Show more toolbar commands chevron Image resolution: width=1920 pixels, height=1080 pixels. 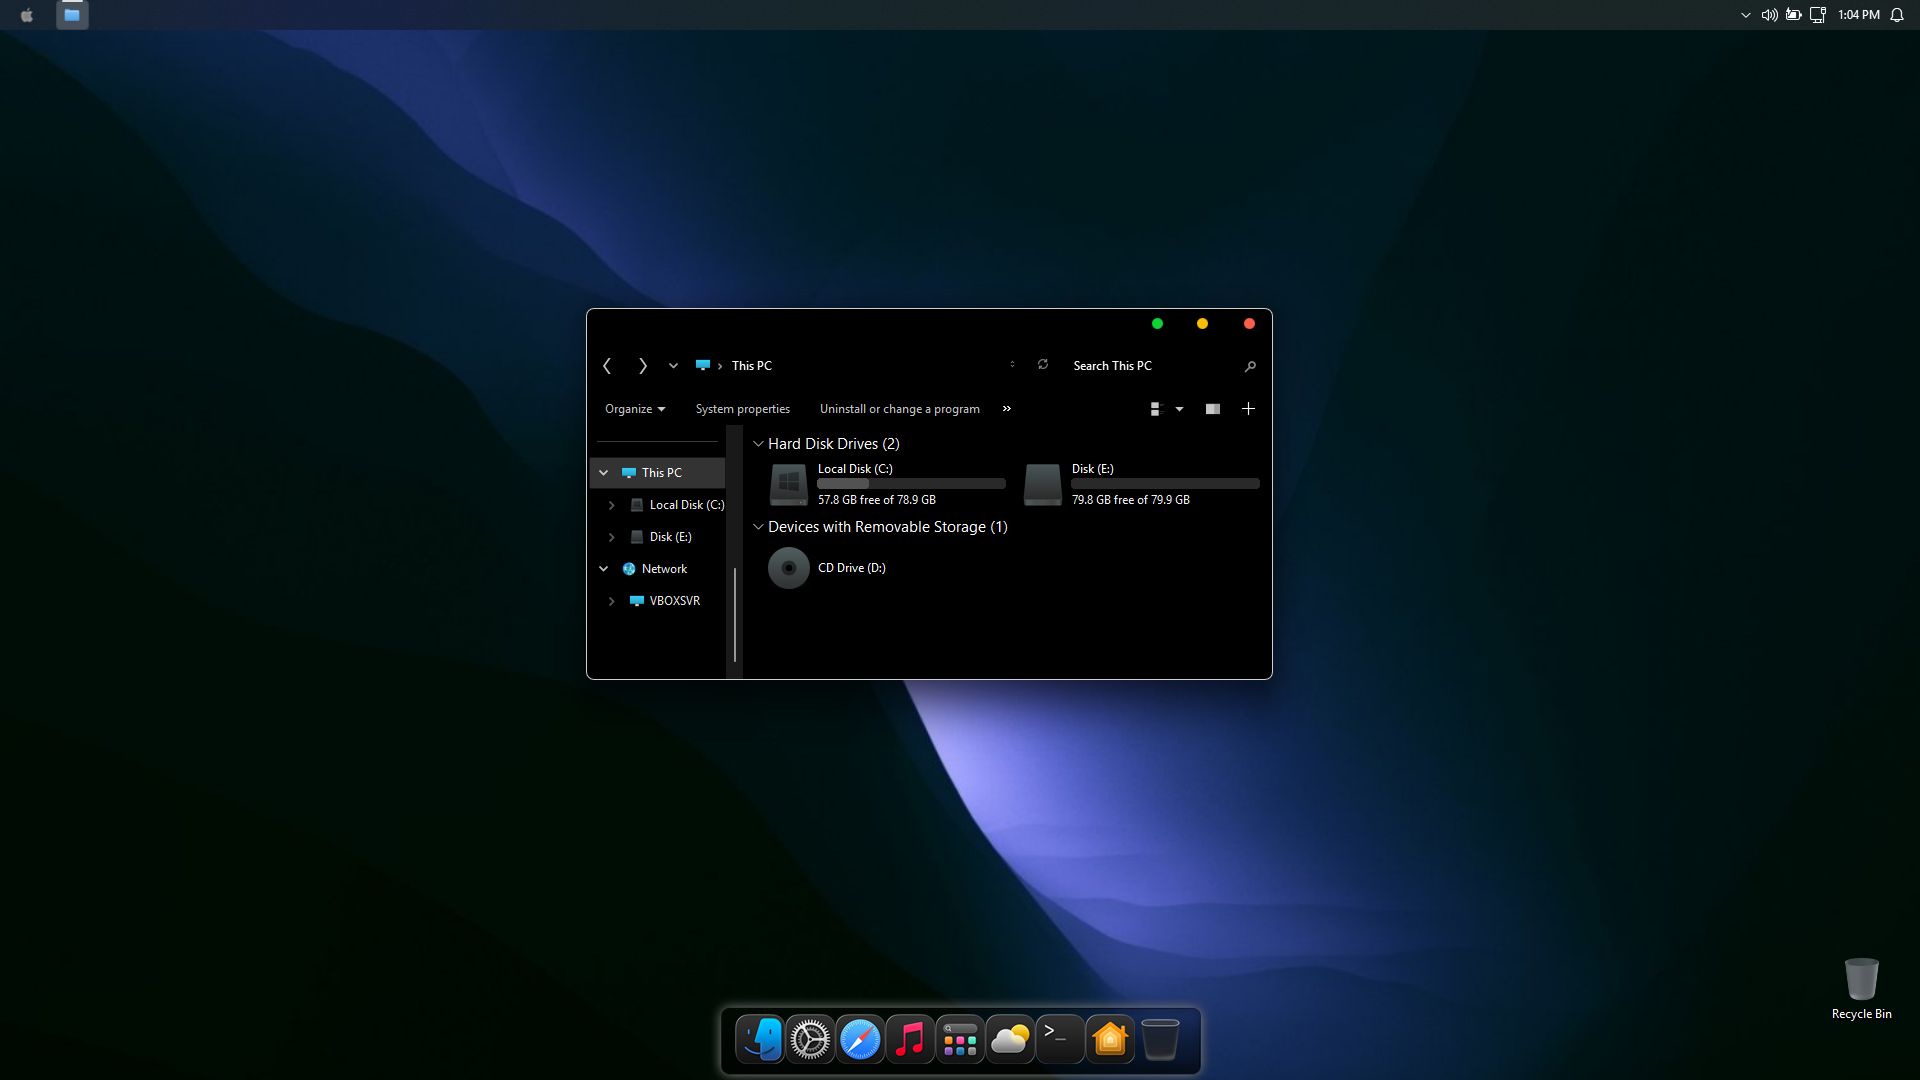pyautogui.click(x=1006, y=409)
